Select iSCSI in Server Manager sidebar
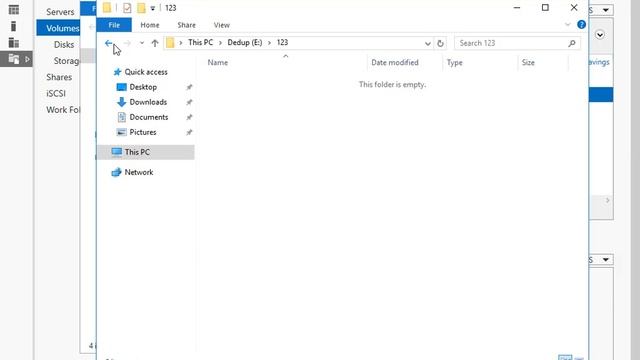640x360 pixels. 56,93
